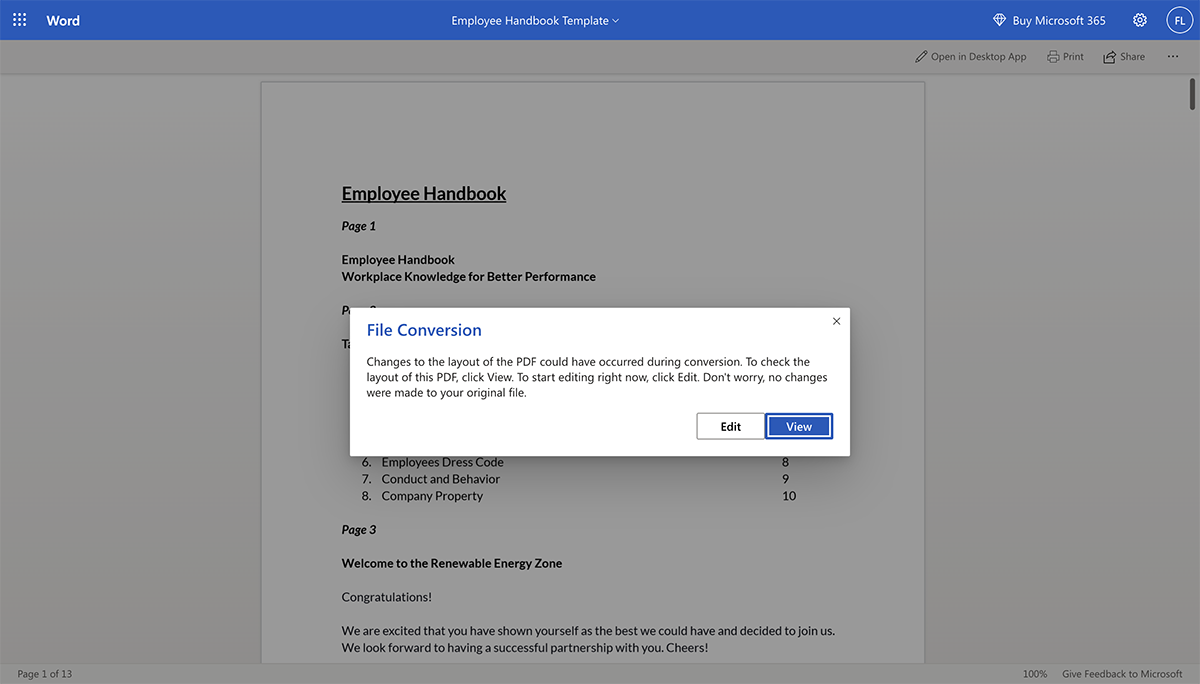The height and width of the screenshot is (684, 1200).
Task: Open the FL account avatar
Action: pos(1180,20)
